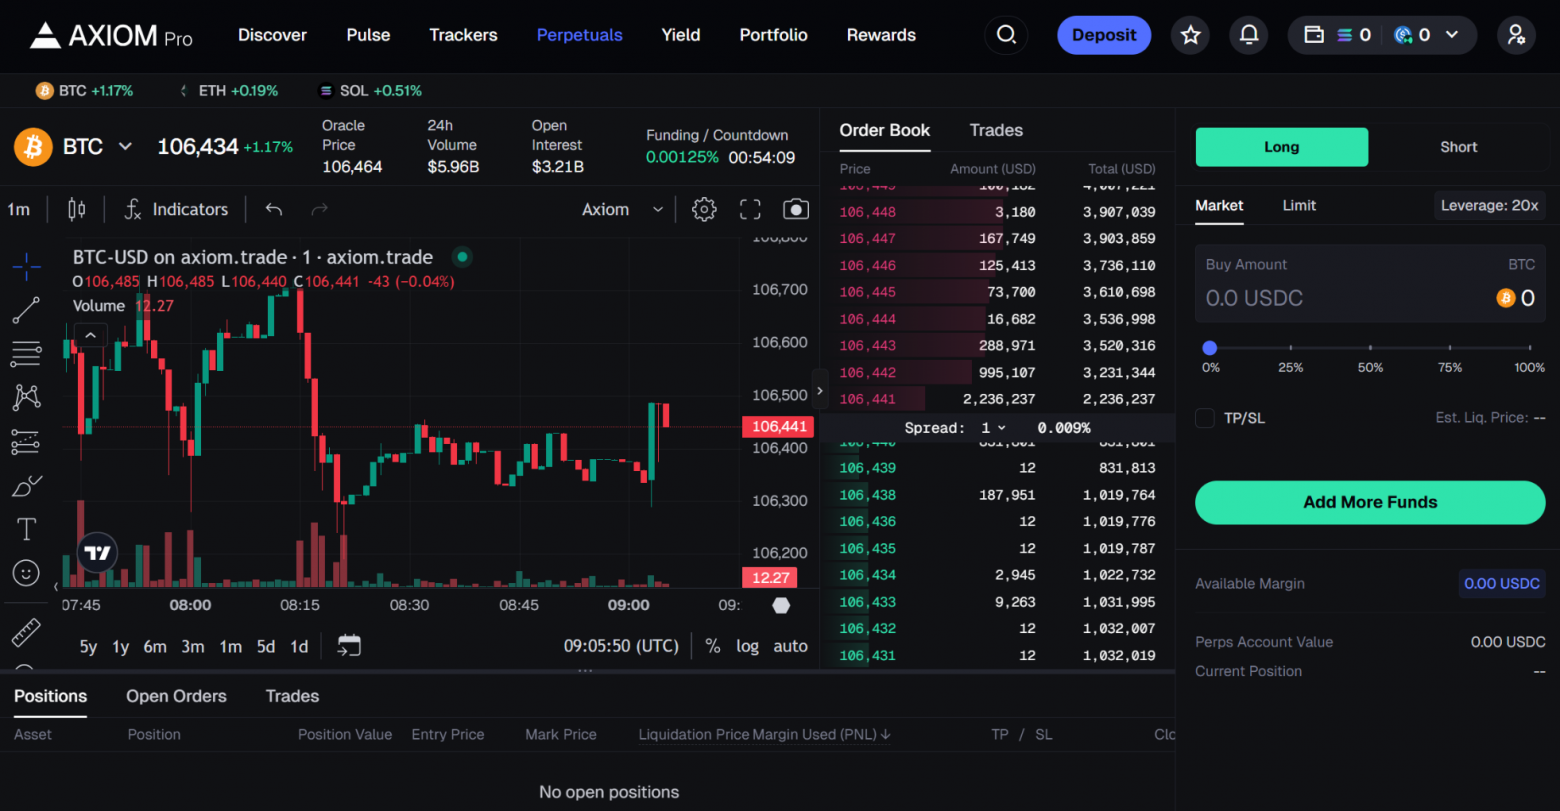Switch to the Trades tab in Order Book

point(995,130)
